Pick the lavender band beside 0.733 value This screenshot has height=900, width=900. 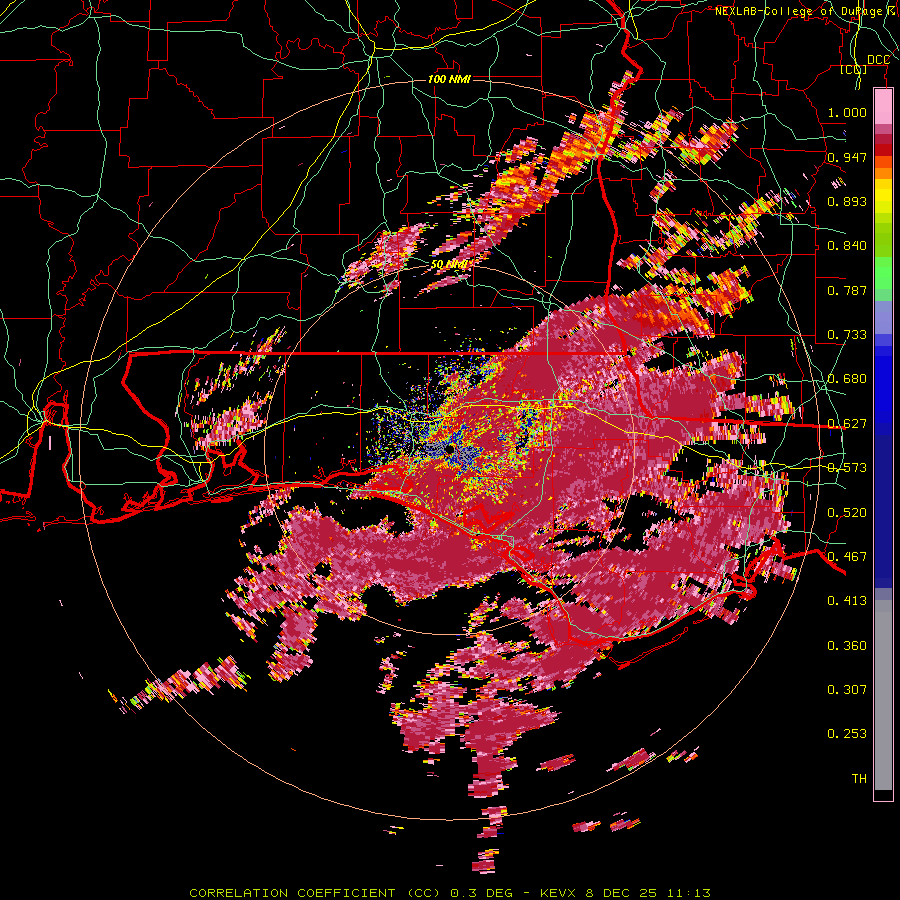883,317
